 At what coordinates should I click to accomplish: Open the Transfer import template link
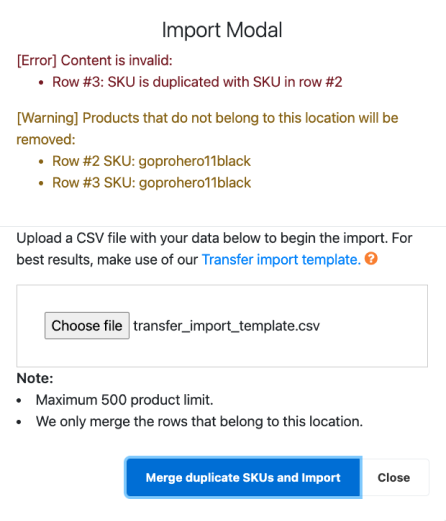point(281,259)
